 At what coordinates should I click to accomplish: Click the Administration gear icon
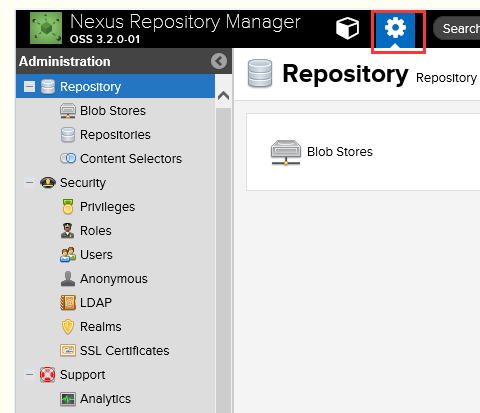pyautogui.click(x=395, y=28)
